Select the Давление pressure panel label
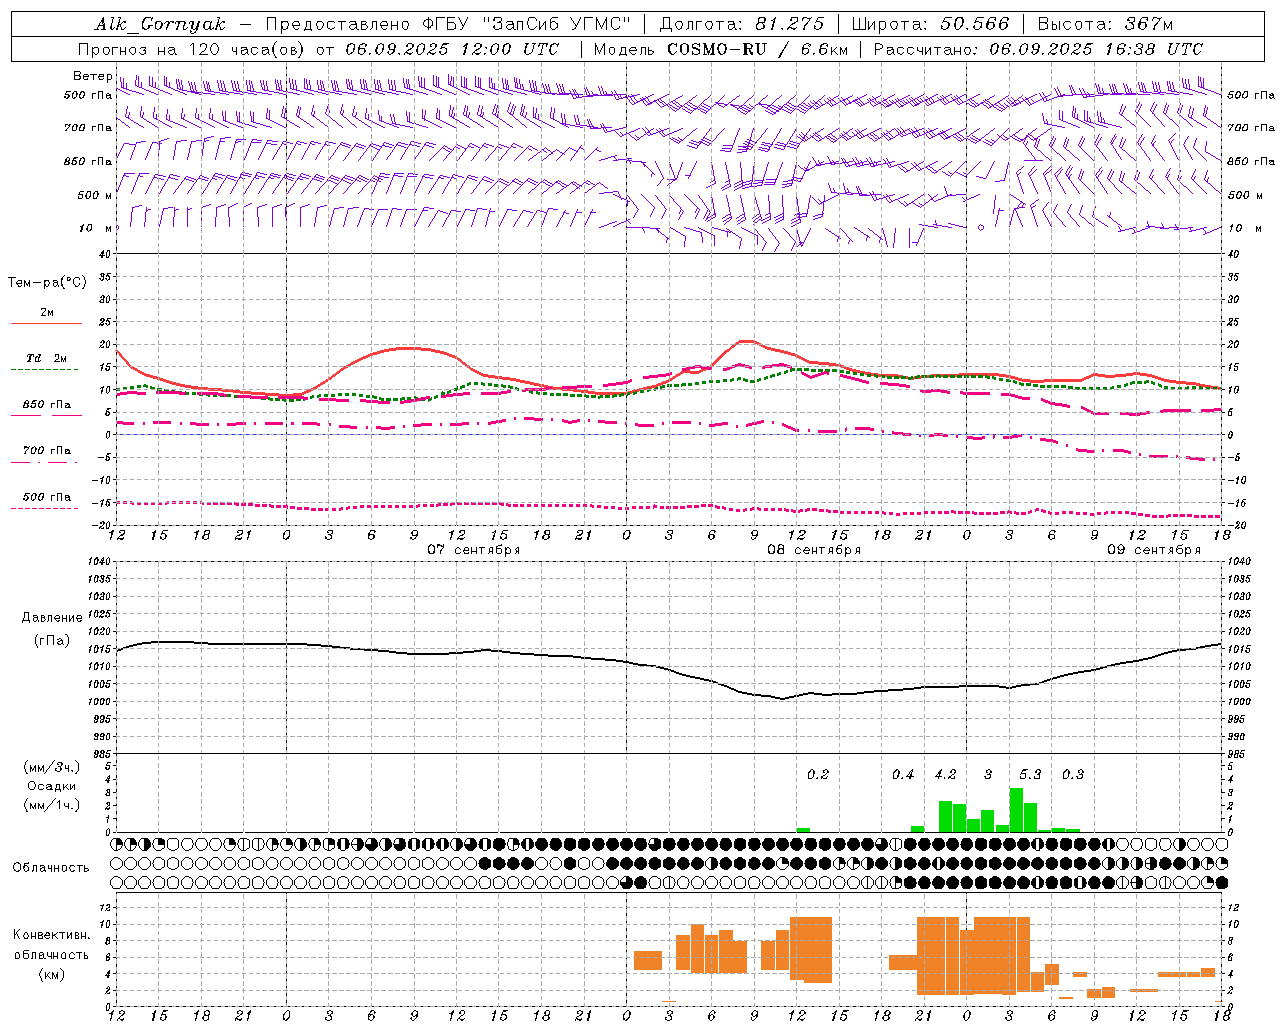This screenshot has height=1024, width=1280. tap(52, 618)
